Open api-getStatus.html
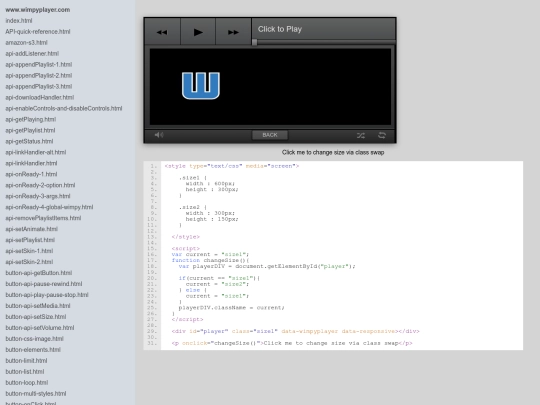Screen dimensions: 540x405 [29, 142]
